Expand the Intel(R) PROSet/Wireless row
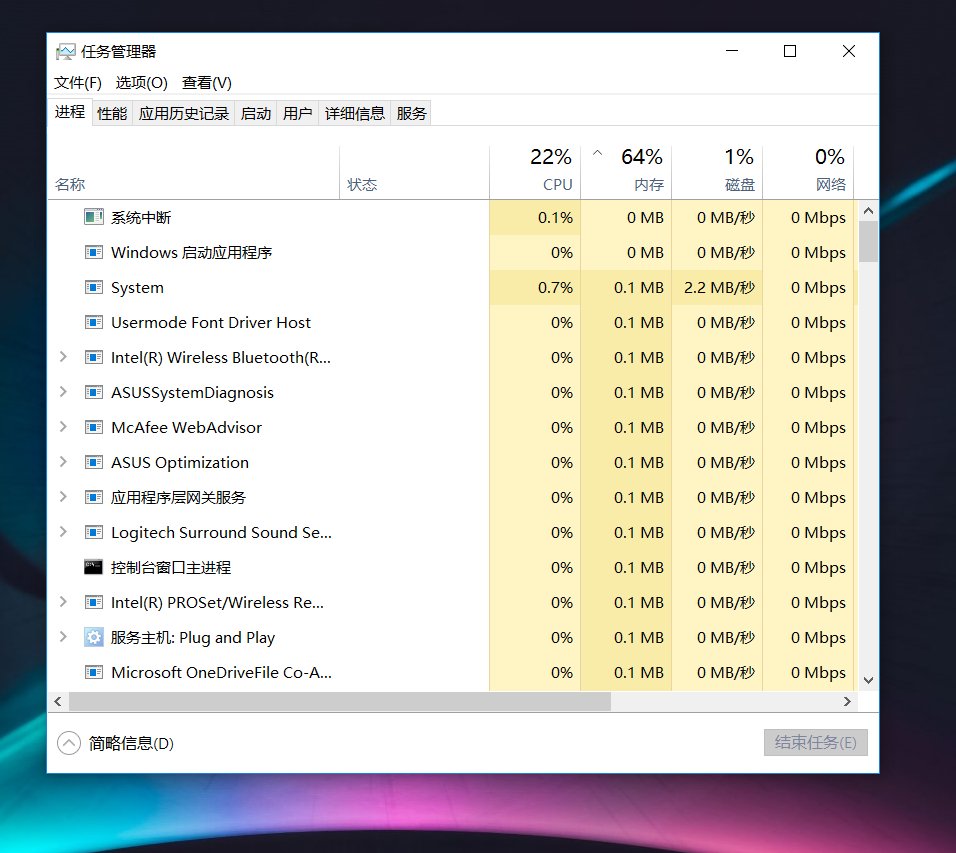The height and width of the screenshot is (853, 956). click(x=63, y=602)
